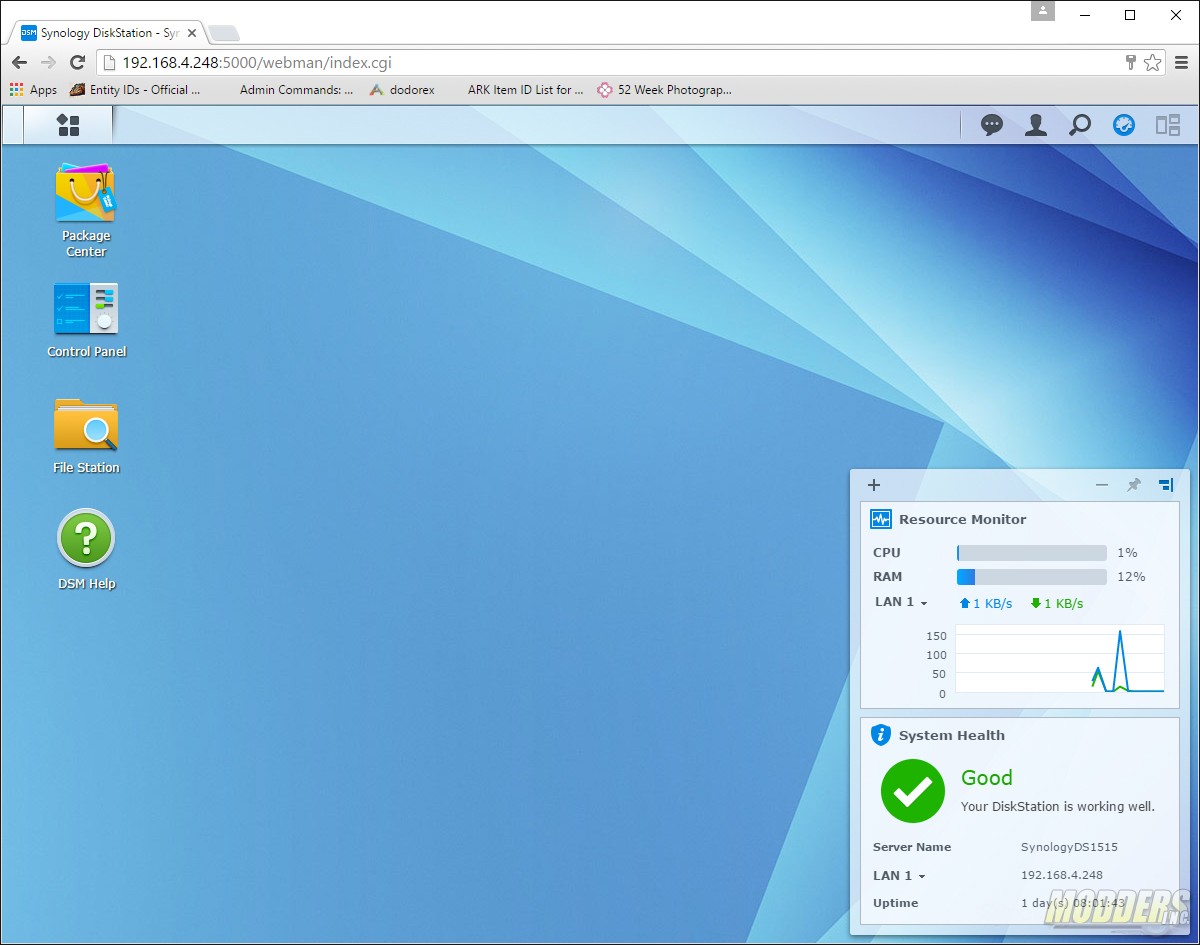Open the DSM pilot view icon

click(x=1168, y=125)
